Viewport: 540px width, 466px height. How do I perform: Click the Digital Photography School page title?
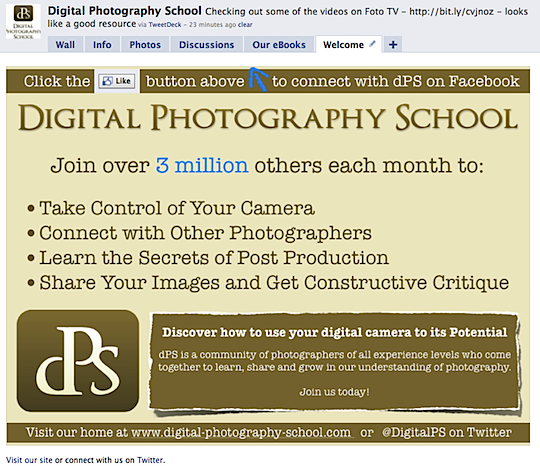[124, 11]
